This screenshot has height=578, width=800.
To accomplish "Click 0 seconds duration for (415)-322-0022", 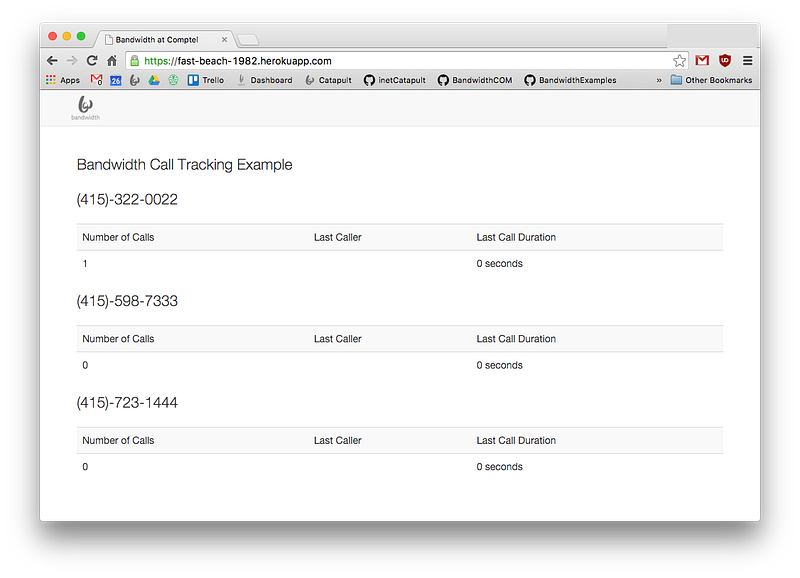I will click(499, 264).
